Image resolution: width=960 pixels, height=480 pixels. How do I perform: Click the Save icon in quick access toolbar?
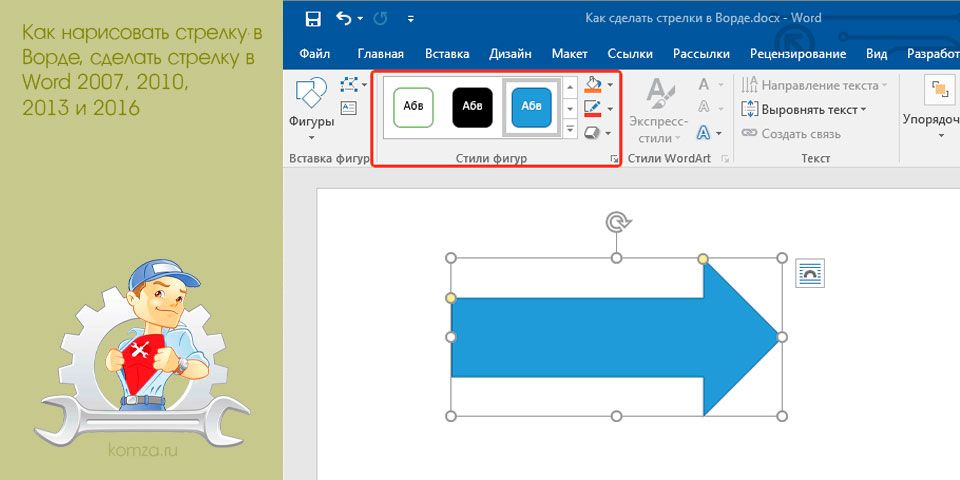pyautogui.click(x=313, y=19)
